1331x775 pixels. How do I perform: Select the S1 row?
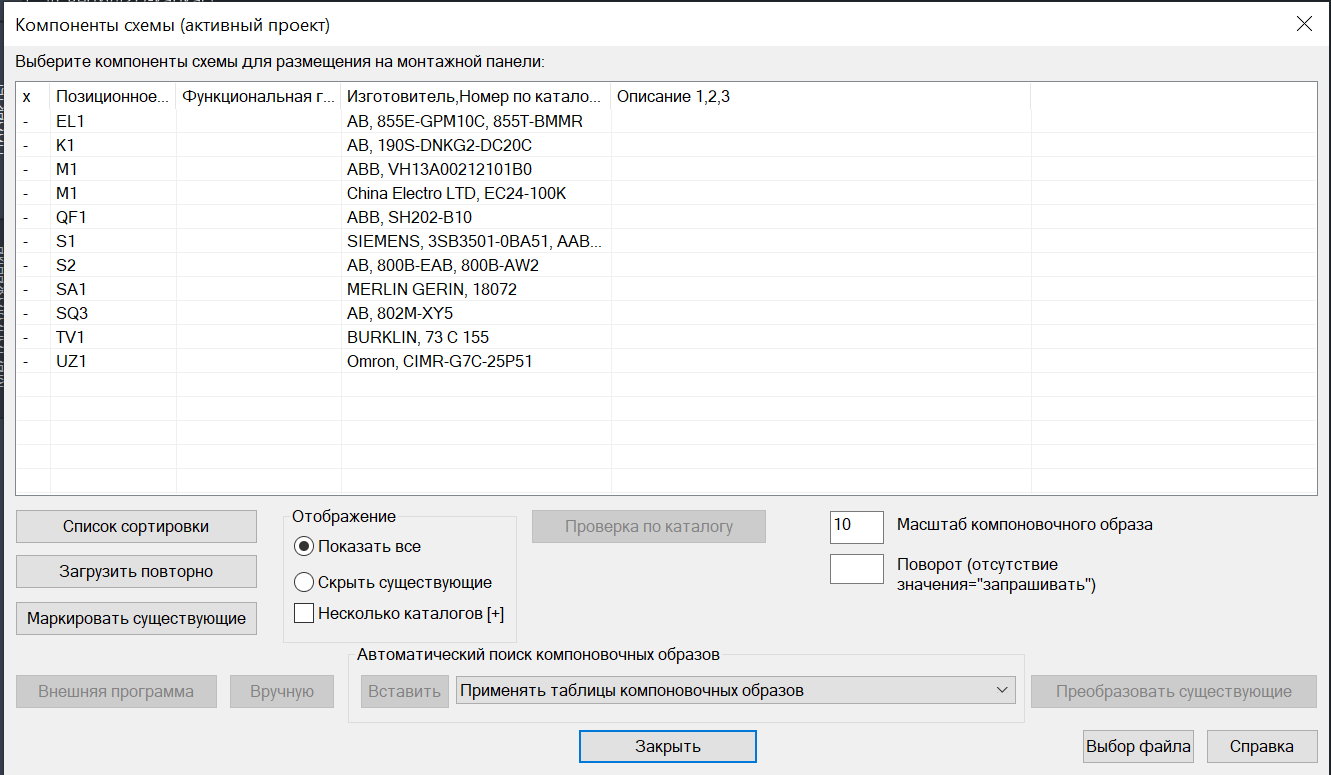point(666,241)
